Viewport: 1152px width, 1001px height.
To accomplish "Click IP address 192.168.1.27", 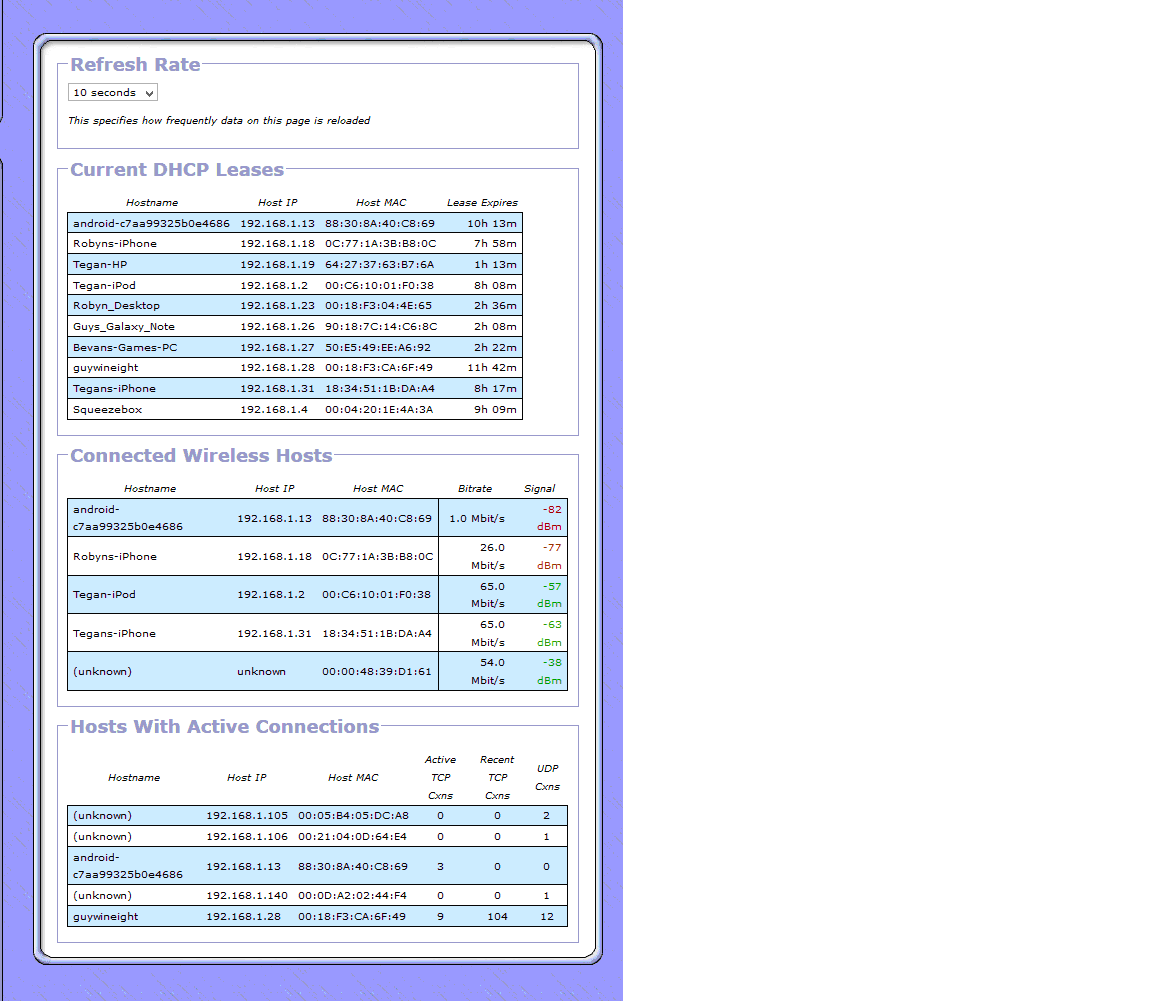I will click(x=278, y=348).
